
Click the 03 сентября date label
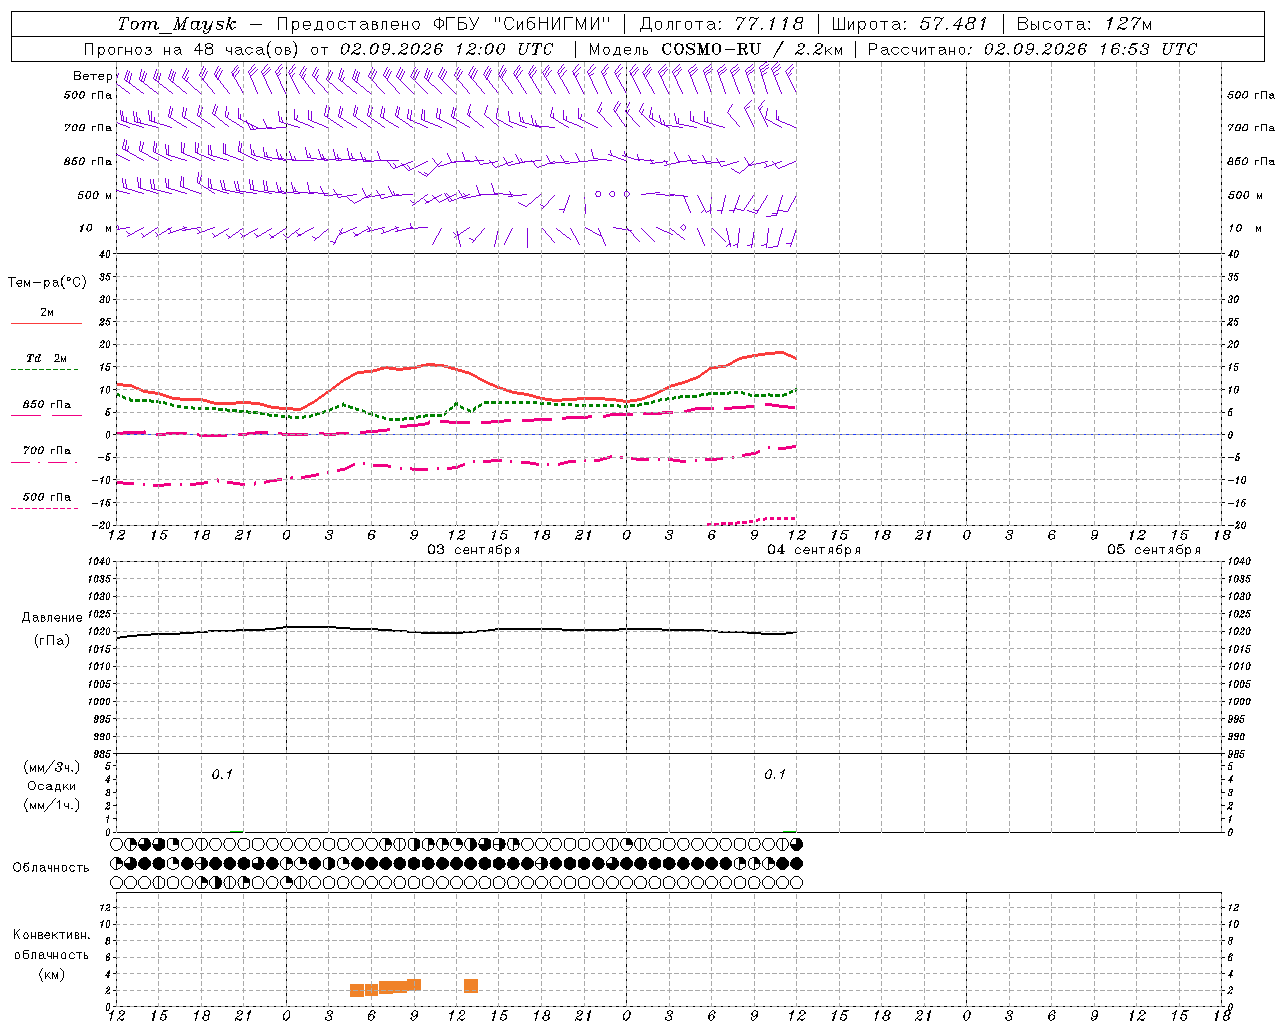click(x=474, y=550)
